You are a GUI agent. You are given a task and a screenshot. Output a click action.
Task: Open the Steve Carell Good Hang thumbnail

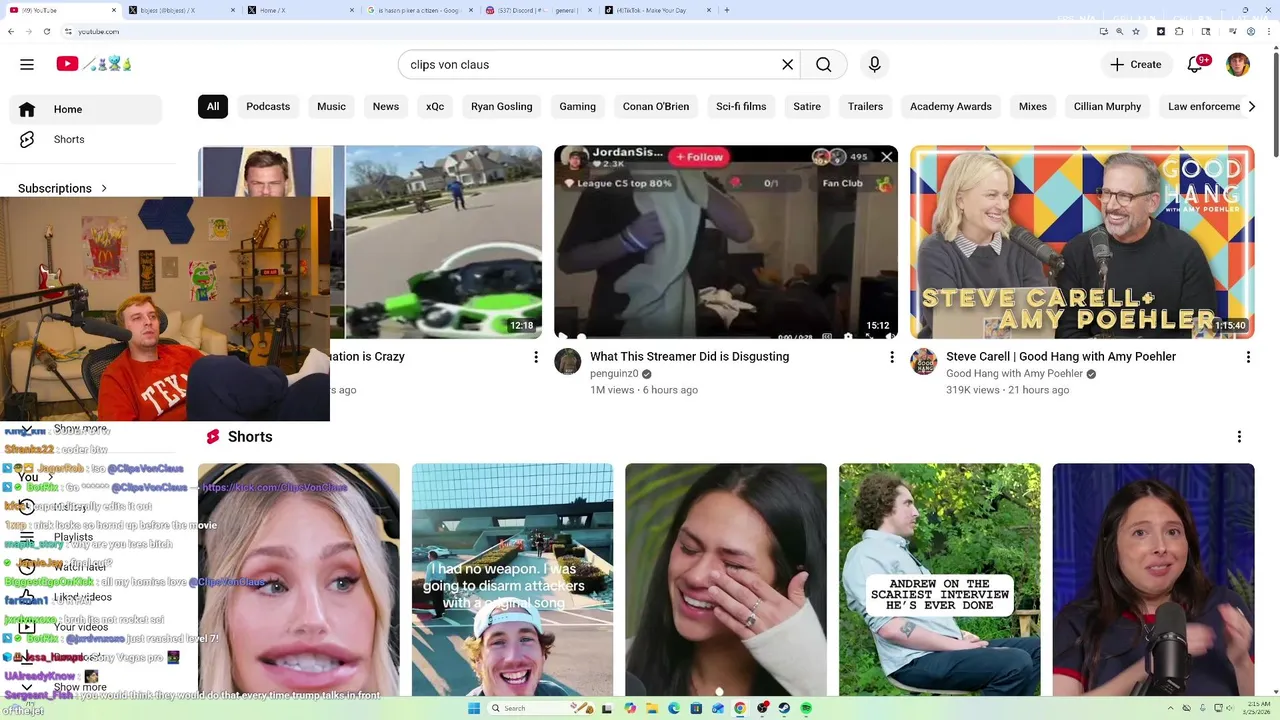click(1082, 242)
